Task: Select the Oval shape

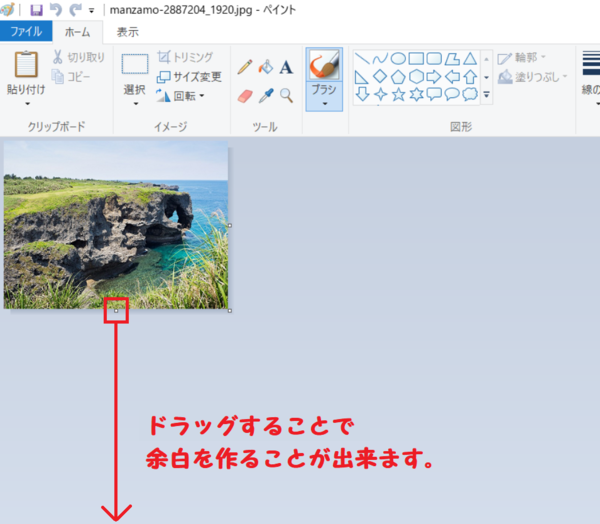Action: (398, 59)
